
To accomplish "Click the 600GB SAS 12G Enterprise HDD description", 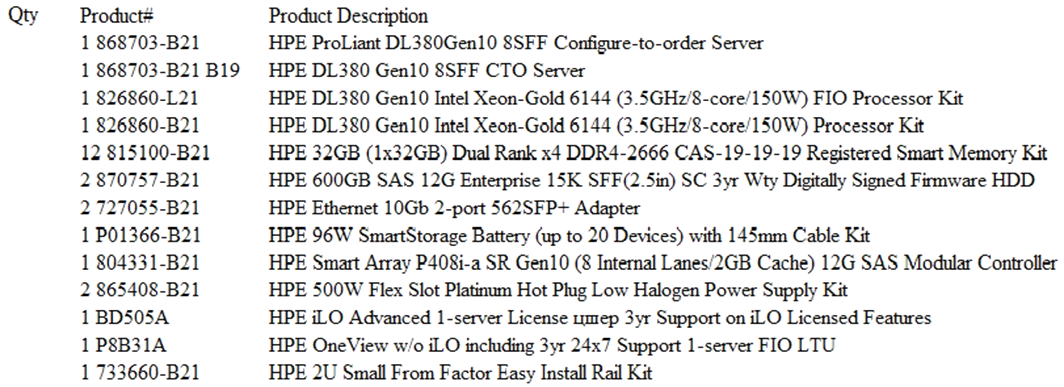I will tap(651, 181).
